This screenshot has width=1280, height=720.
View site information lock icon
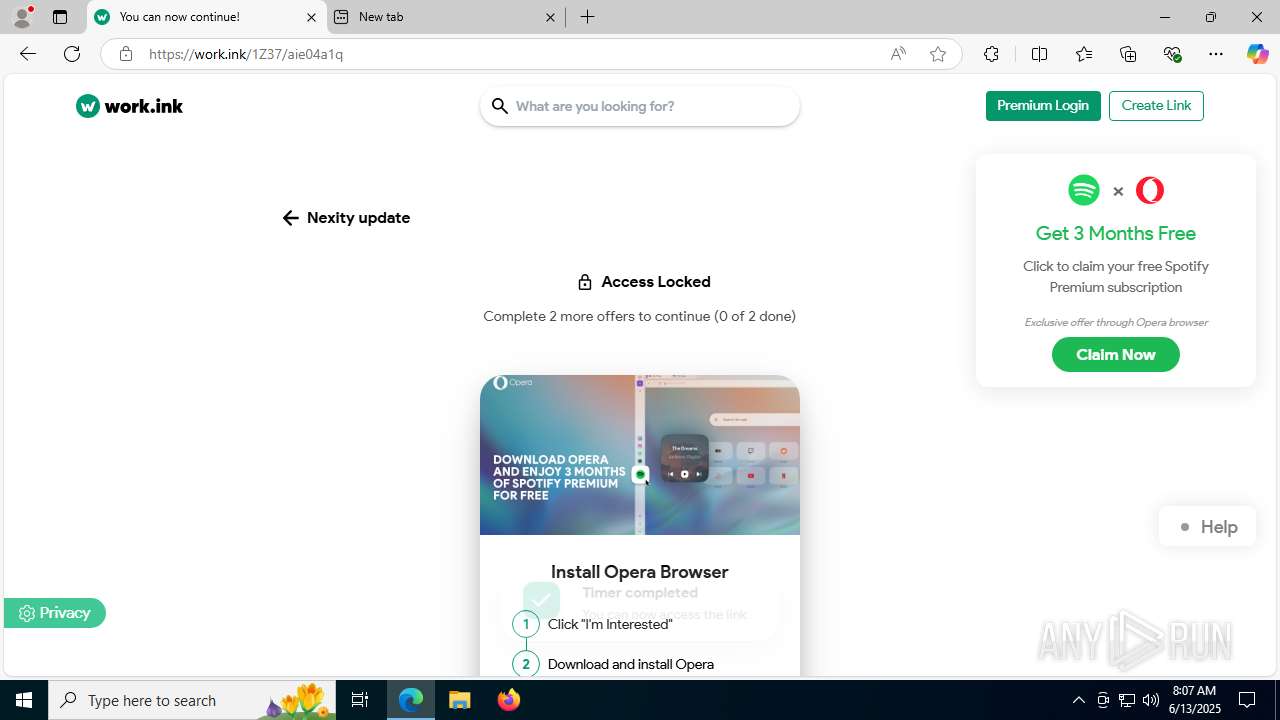[126, 54]
